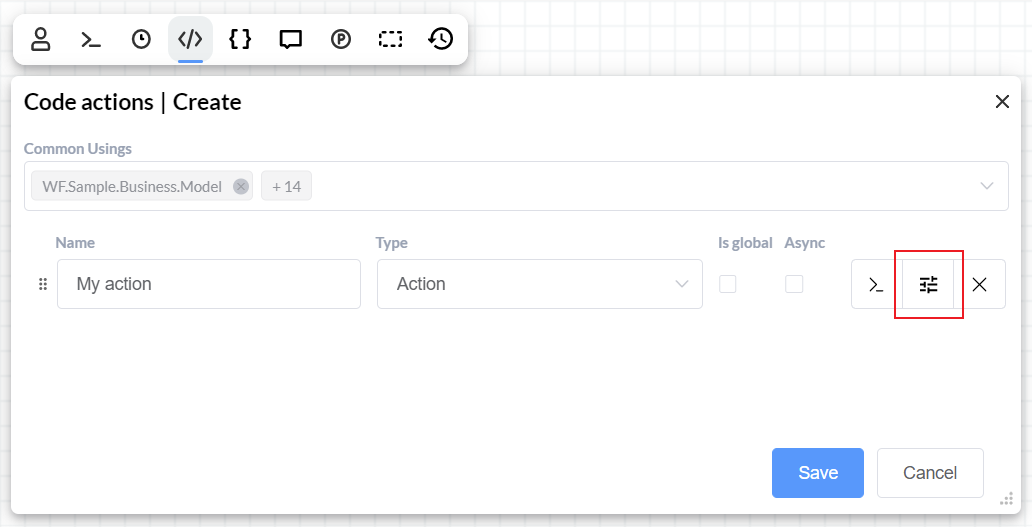Open the History icon in toolbar
Viewport: 1032px width, 527px height.
click(441, 39)
